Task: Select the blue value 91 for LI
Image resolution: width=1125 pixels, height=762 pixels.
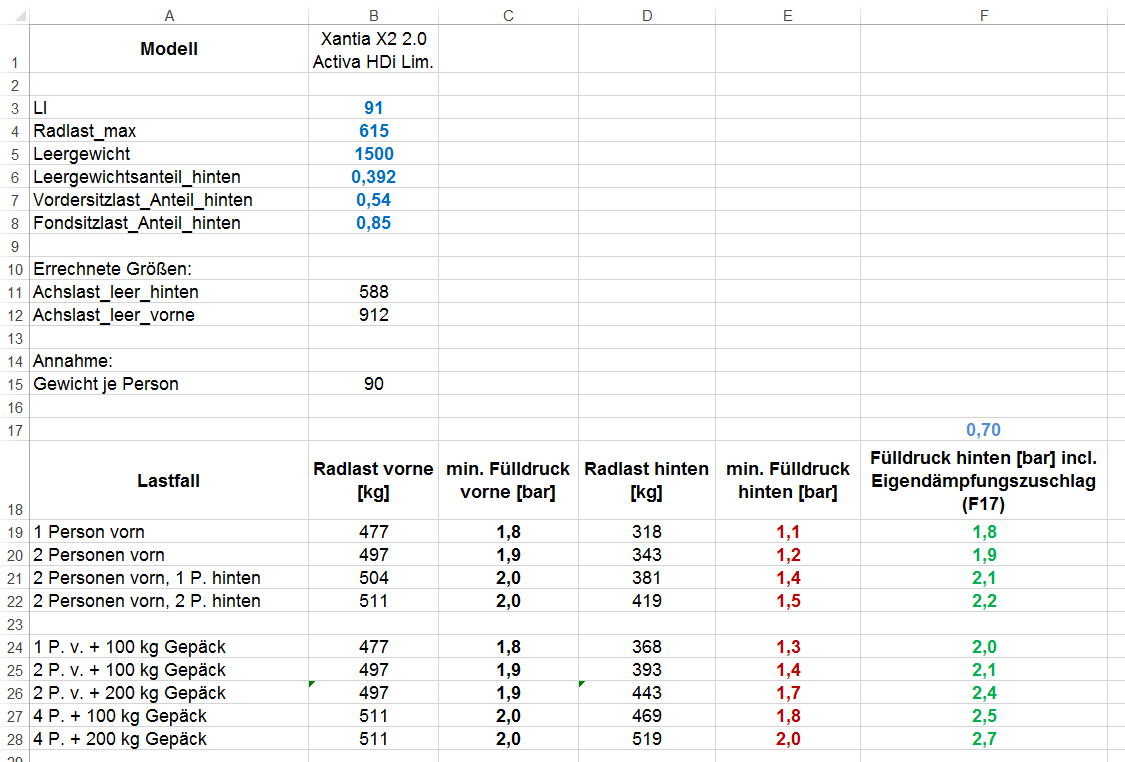Action: click(x=373, y=108)
